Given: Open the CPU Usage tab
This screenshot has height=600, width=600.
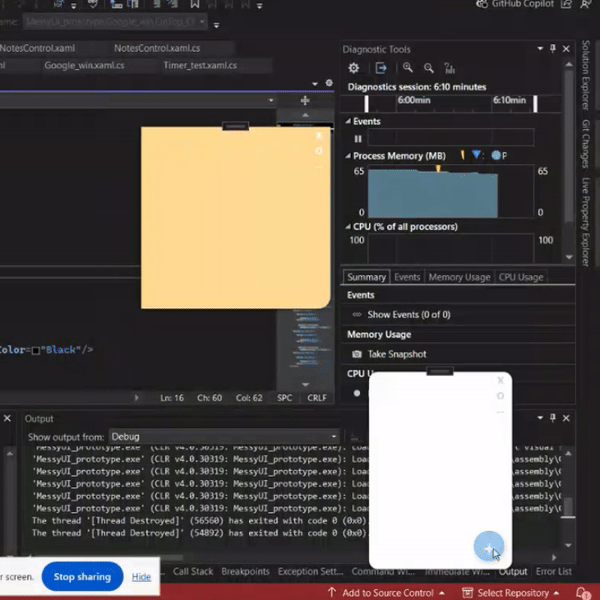Looking at the screenshot, I should point(521,277).
